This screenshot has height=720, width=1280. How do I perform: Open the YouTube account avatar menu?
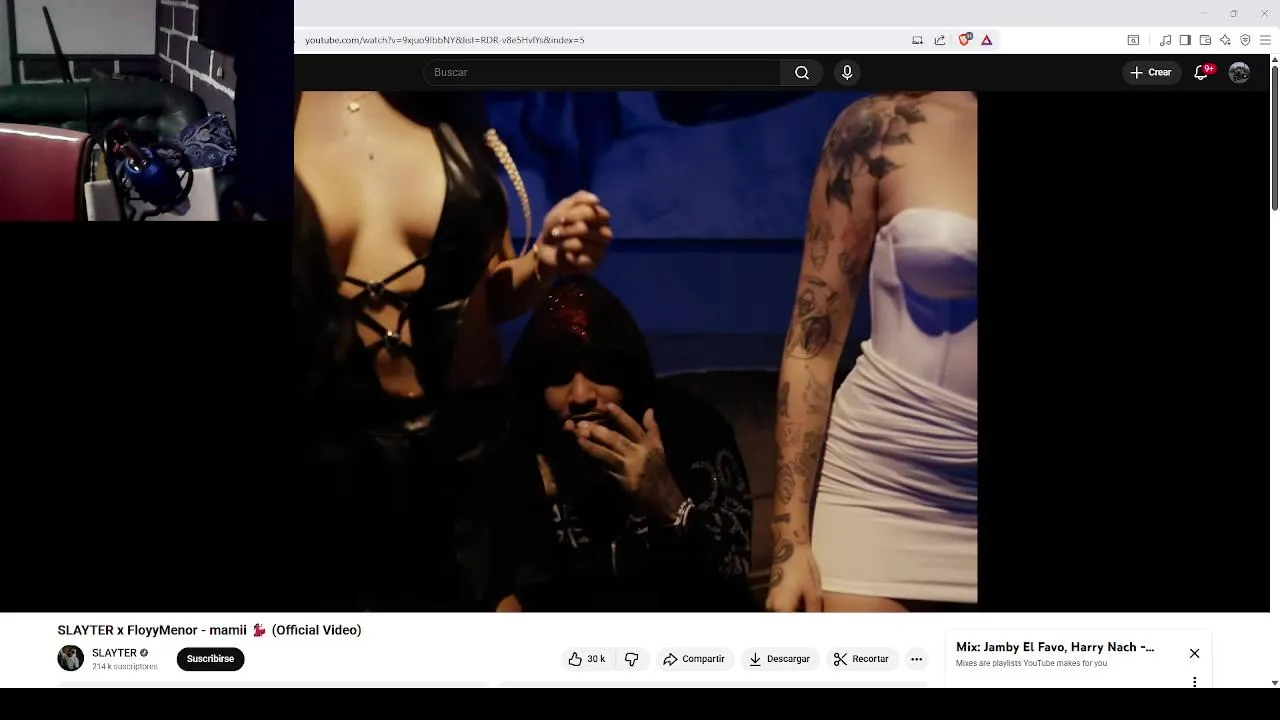click(x=1239, y=72)
